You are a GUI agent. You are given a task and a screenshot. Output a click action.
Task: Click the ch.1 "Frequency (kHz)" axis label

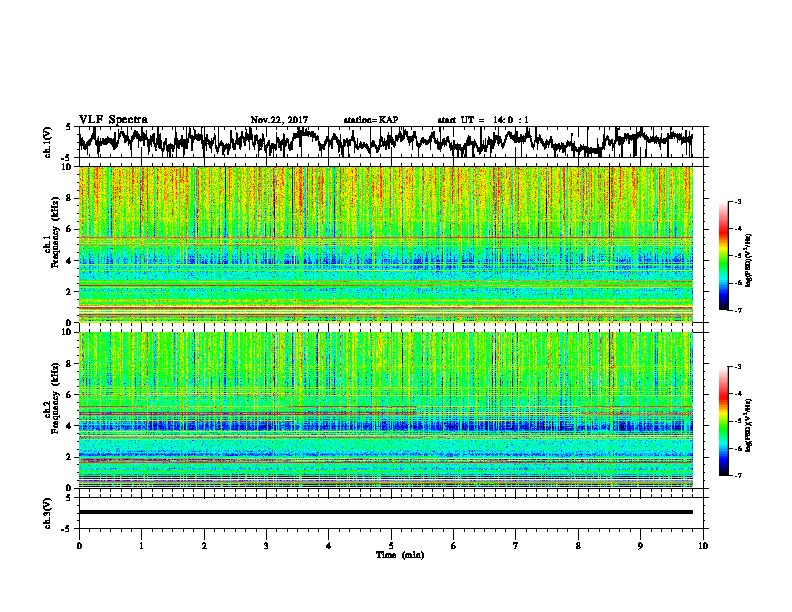[x=55, y=232]
